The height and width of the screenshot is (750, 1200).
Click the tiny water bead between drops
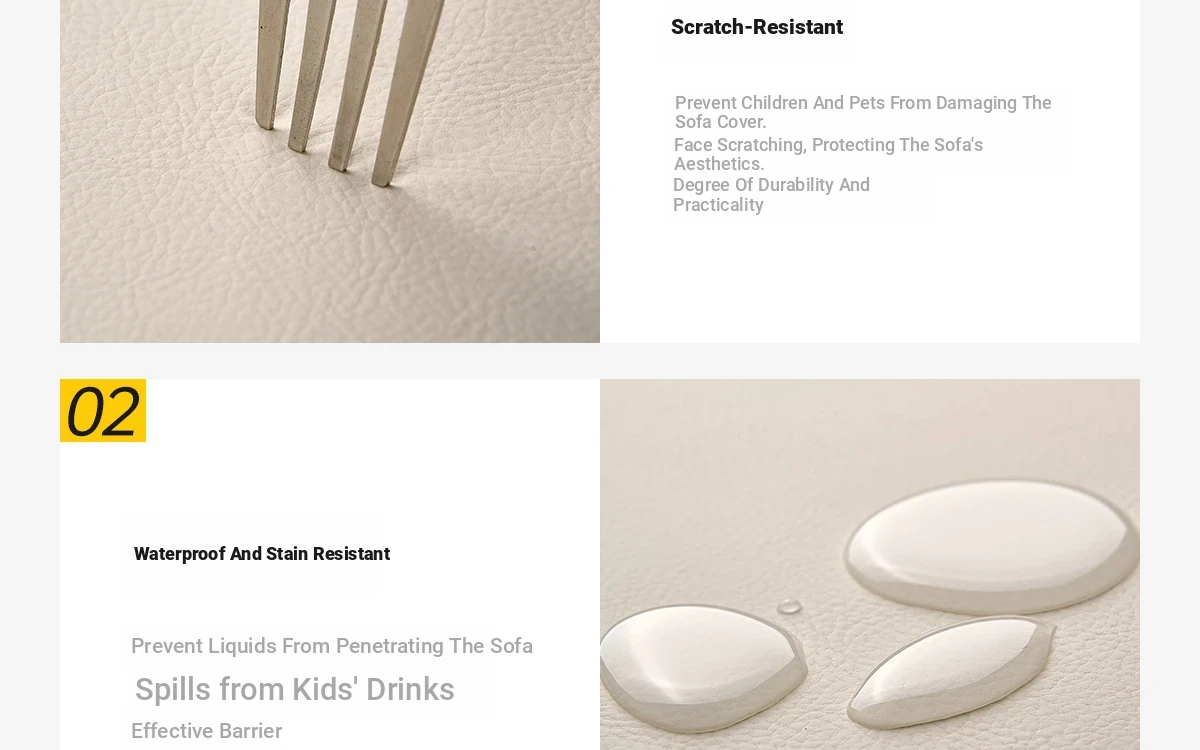(x=789, y=606)
